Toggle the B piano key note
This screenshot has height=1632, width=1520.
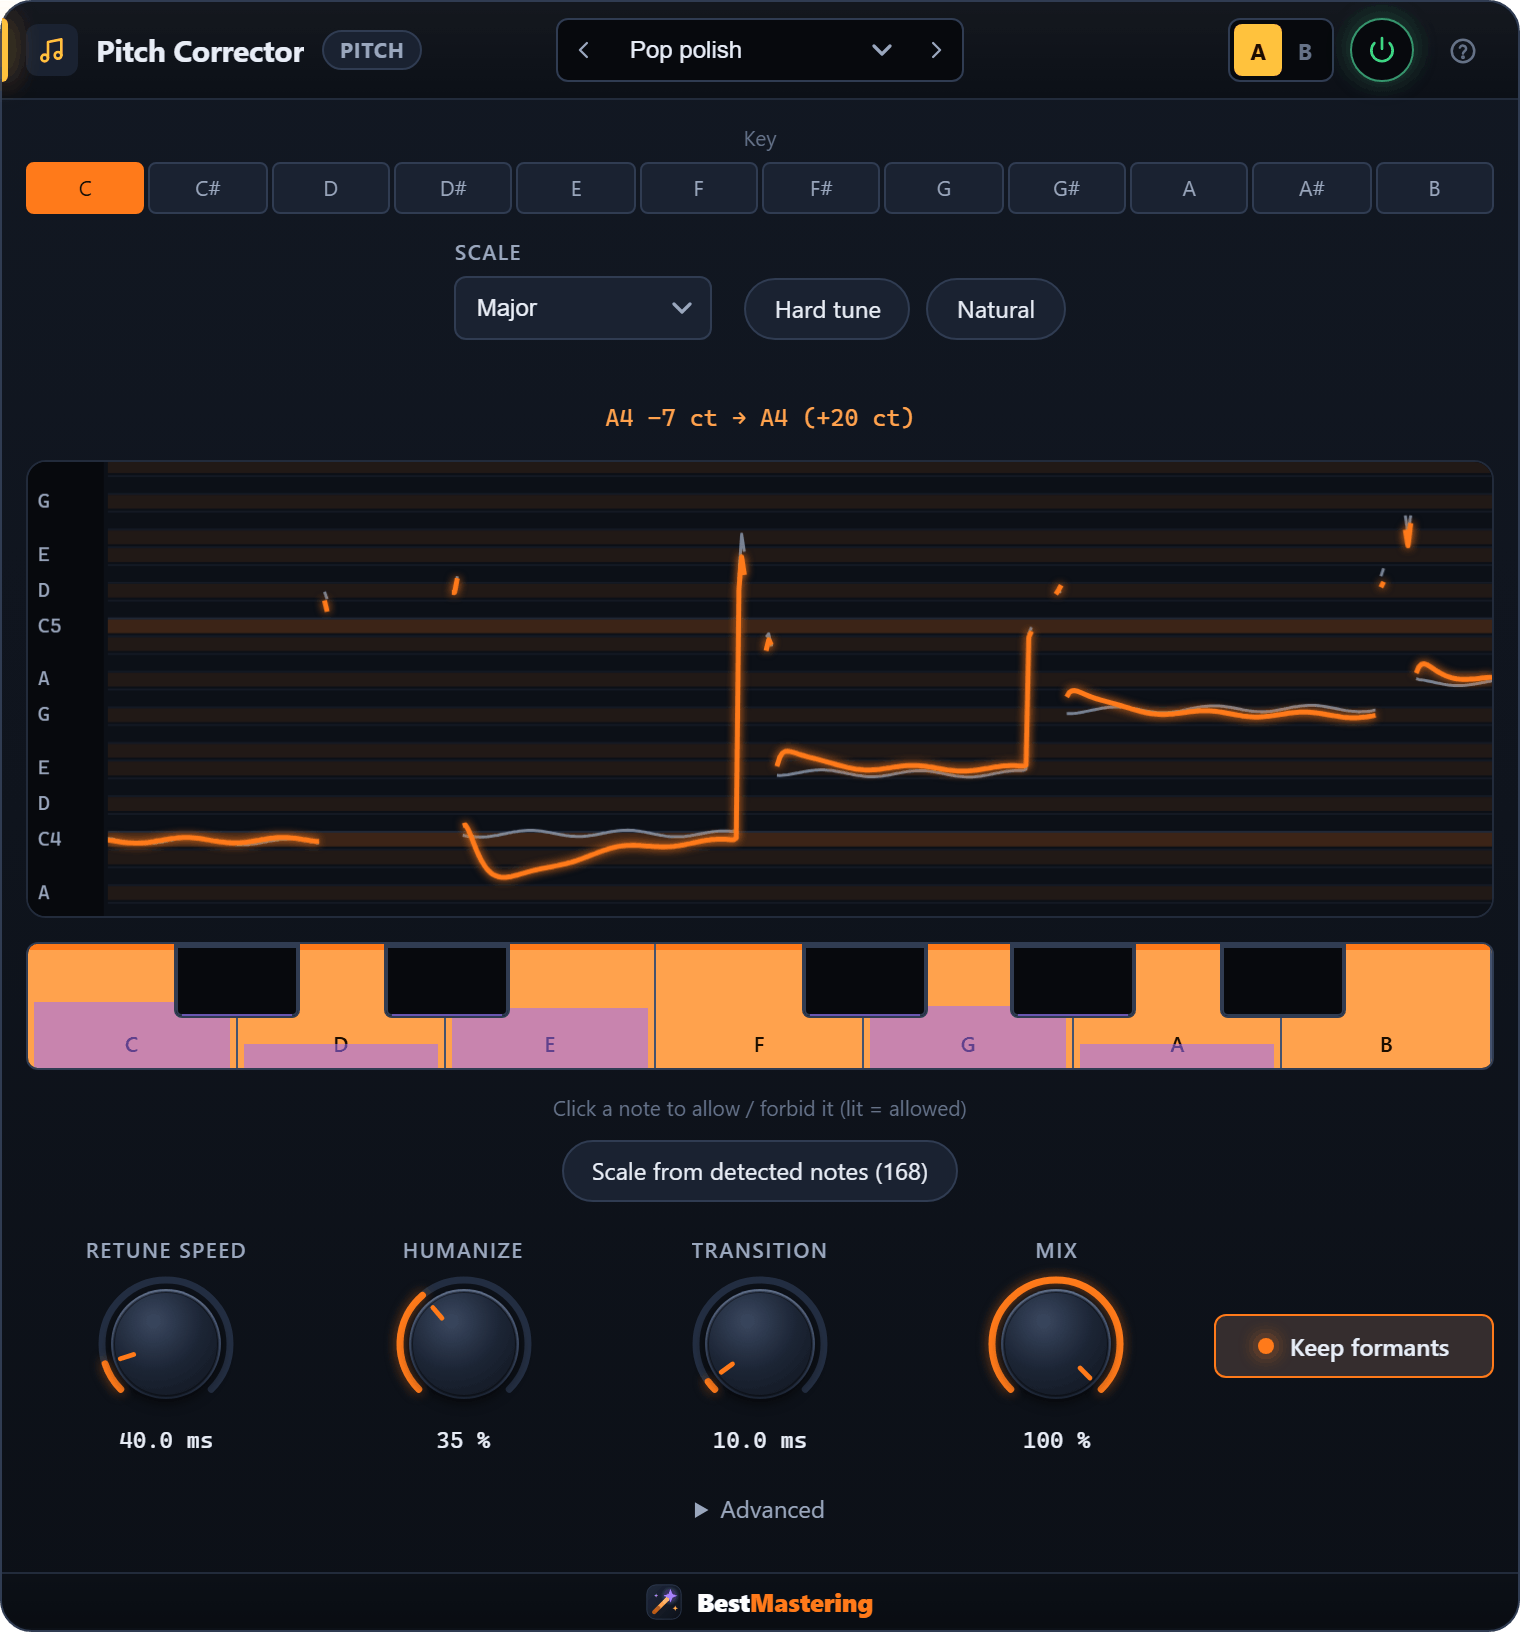coord(1386,1044)
